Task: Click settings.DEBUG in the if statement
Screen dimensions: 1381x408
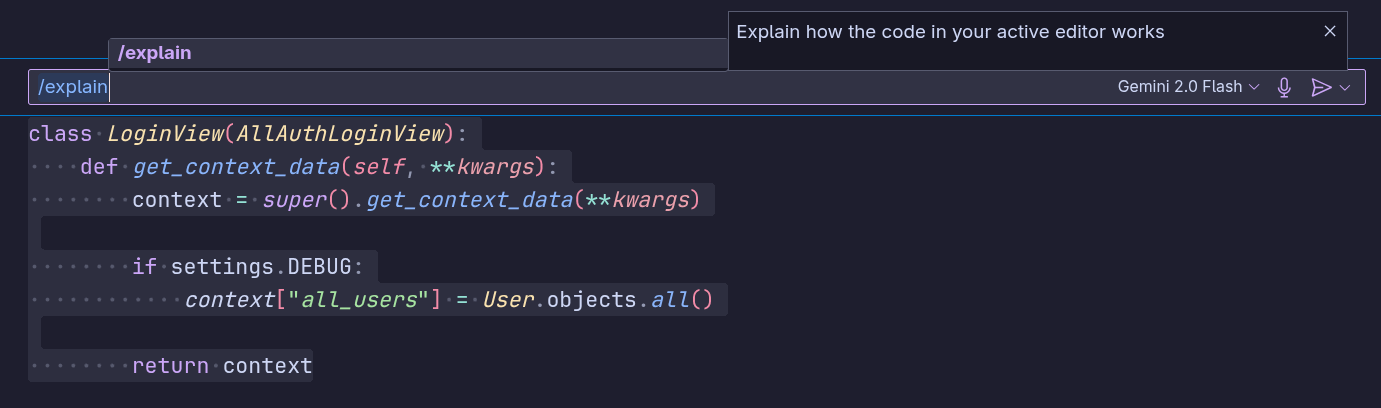Action: point(261,267)
